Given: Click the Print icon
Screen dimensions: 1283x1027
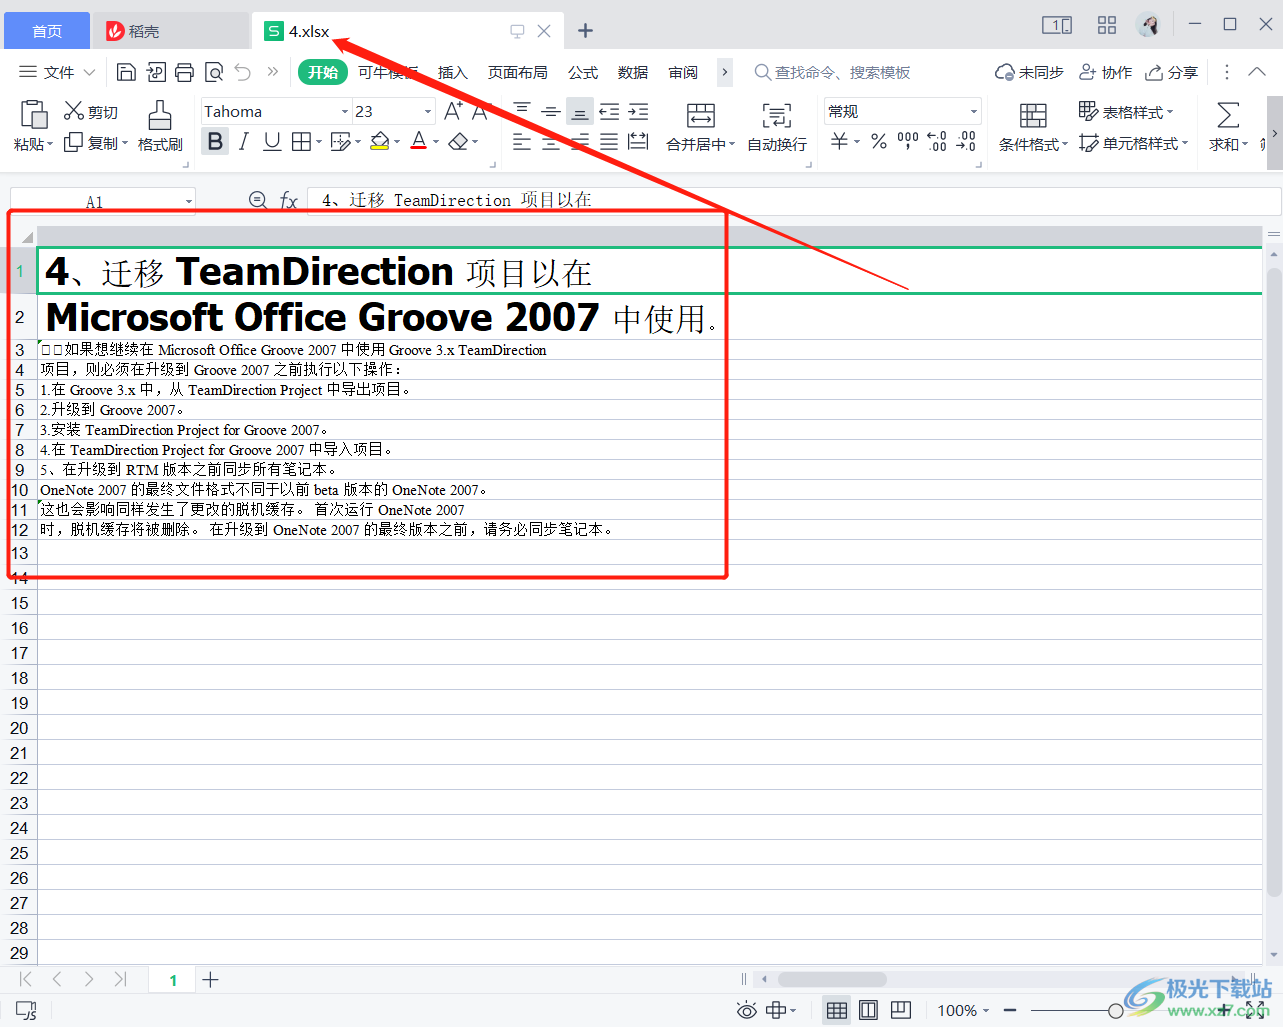Looking at the screenshot, I should click(184, 72).
